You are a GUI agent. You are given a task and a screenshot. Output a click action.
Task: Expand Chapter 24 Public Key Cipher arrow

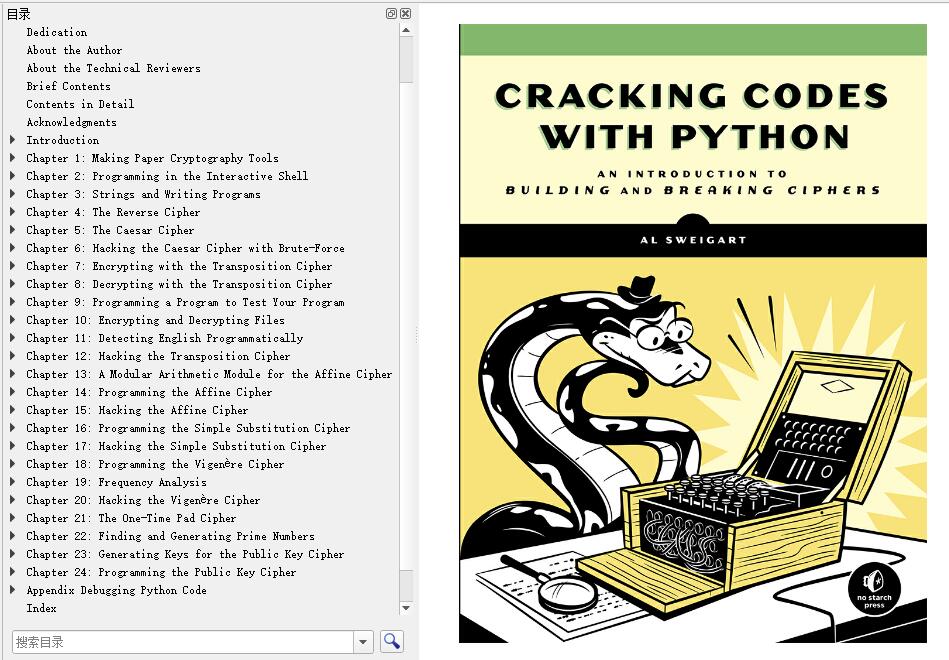pyautogui.click(x=13, y=572)
